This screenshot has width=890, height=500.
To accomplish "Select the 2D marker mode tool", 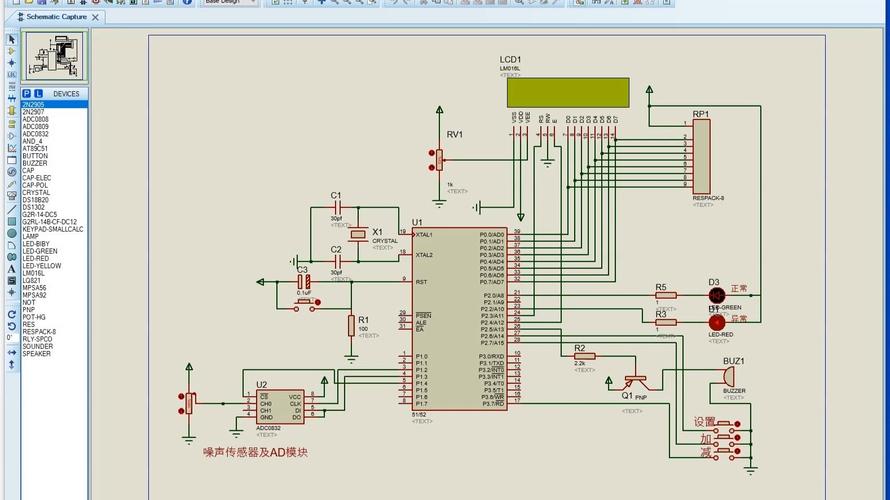I will [x=11, y=293].
